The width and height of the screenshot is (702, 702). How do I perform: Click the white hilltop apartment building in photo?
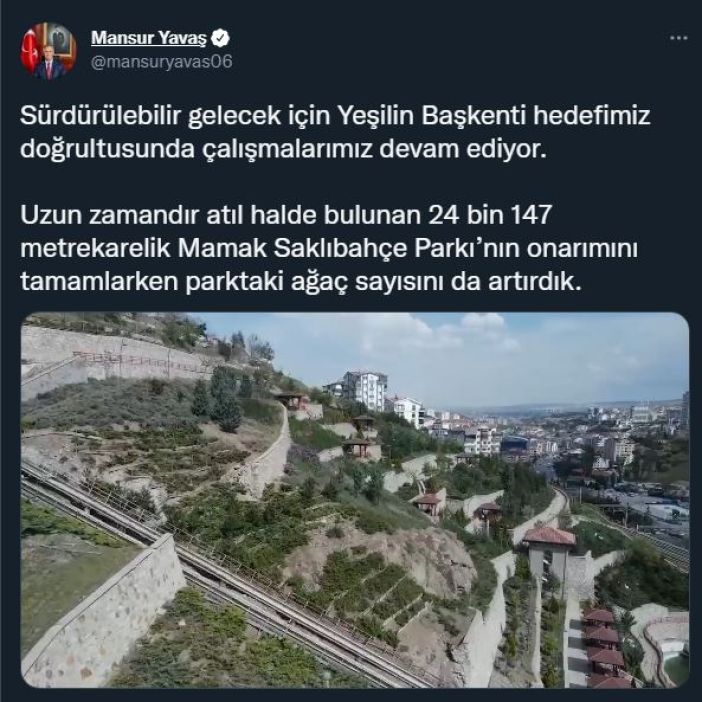coord(364,390)
